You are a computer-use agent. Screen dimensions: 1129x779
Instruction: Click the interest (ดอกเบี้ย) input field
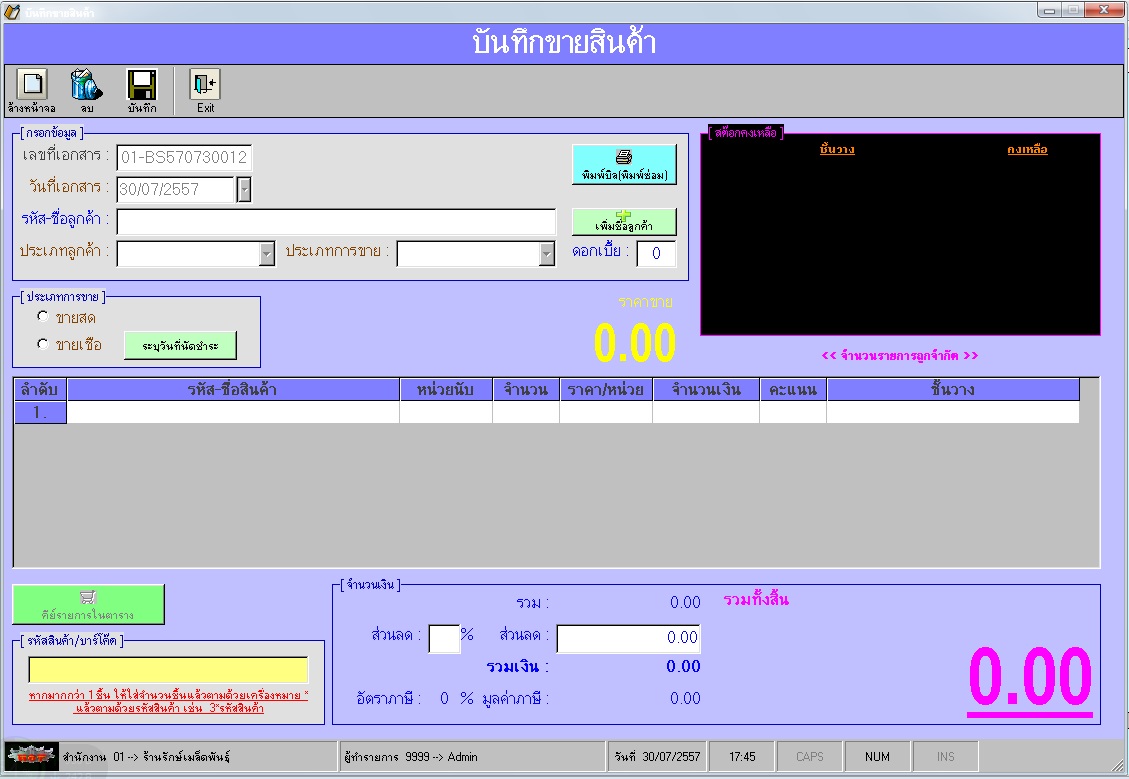click(656, 253)
